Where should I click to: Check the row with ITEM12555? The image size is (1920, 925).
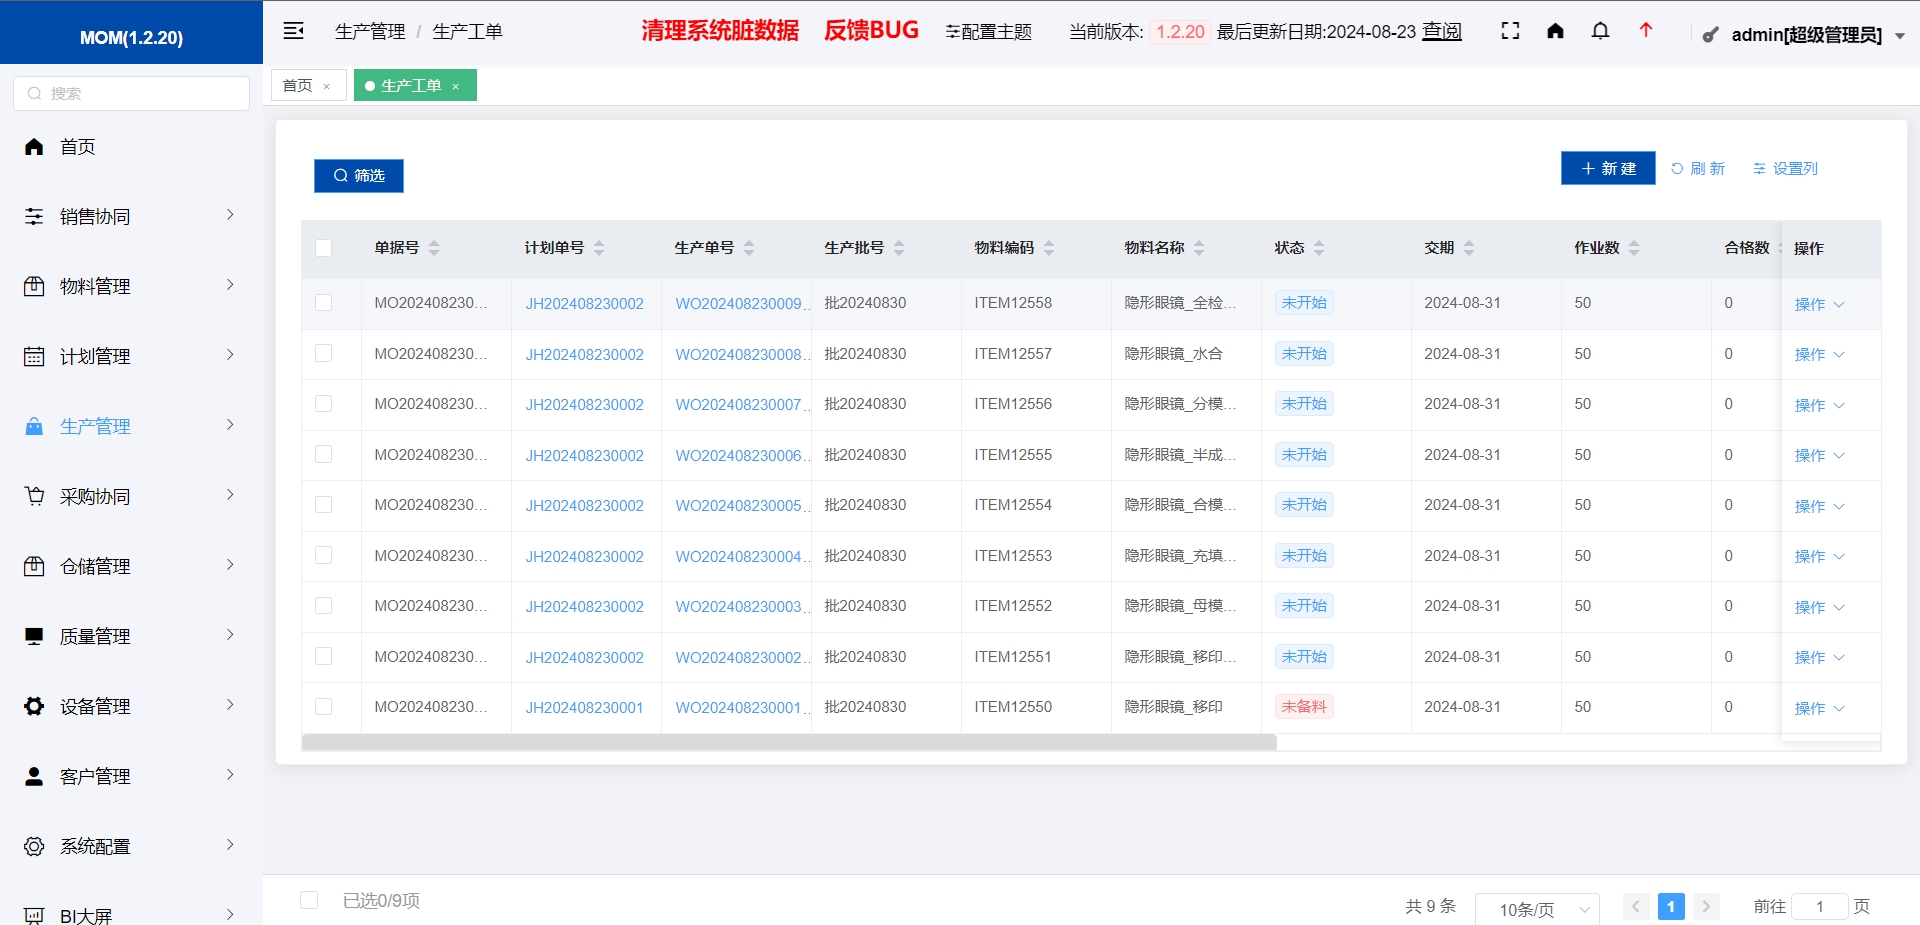[323, 454]
